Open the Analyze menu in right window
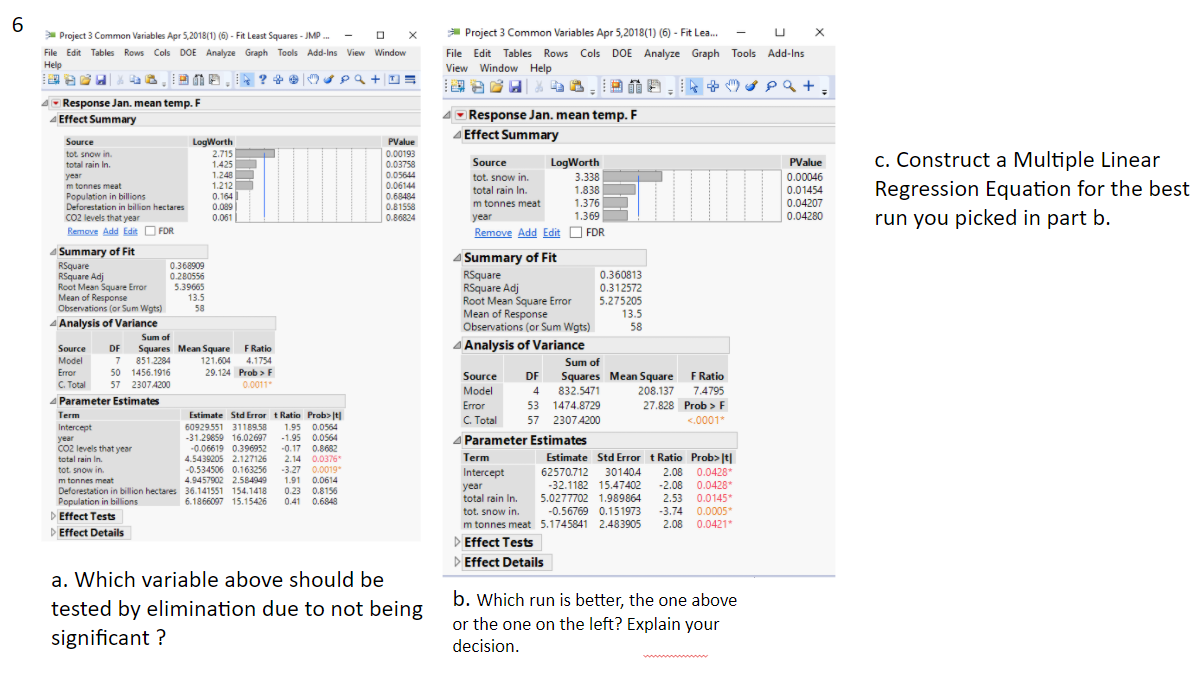This screenshot has width=1202, height=697. (662, 53)
